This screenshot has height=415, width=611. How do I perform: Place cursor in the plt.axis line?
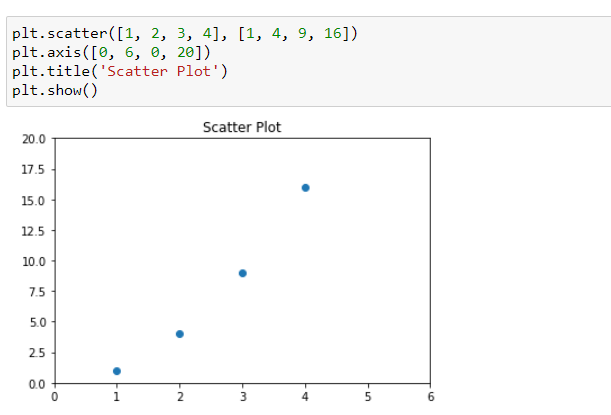[x=111, y=52]
